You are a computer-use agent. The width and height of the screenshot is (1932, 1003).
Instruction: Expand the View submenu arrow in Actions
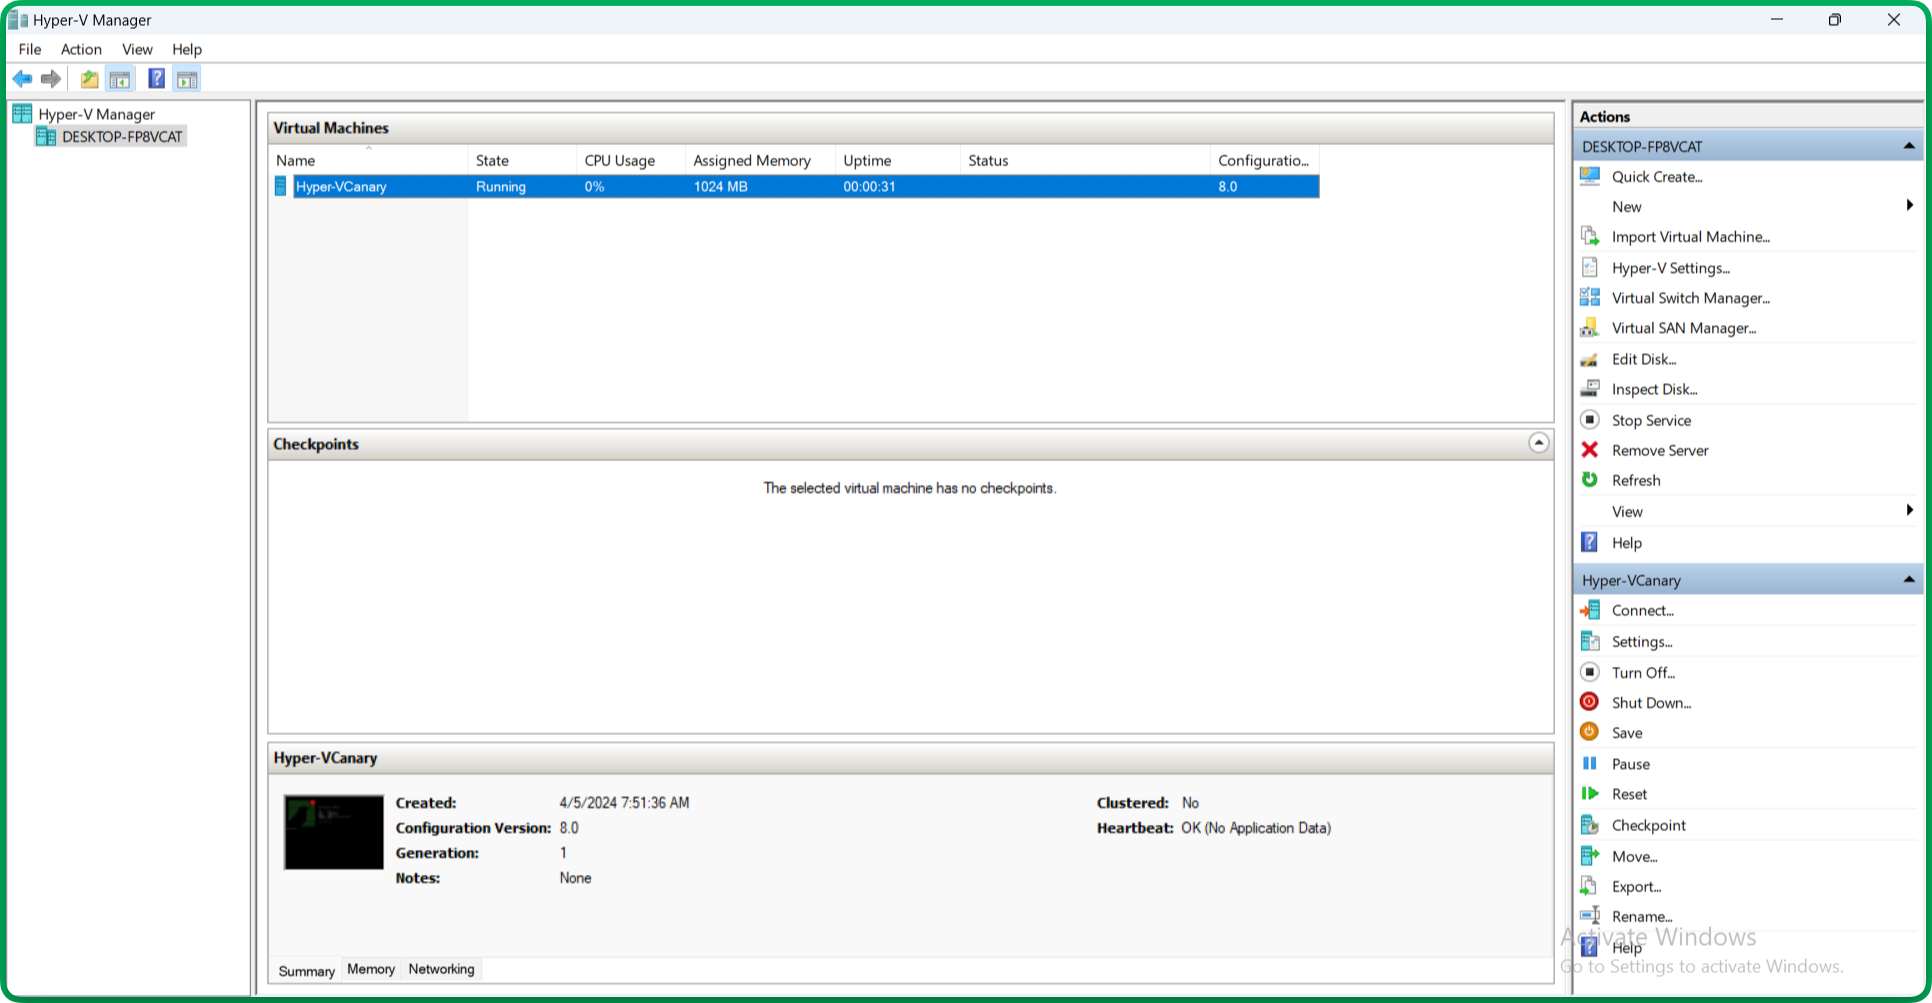(x=1909, y=511)
